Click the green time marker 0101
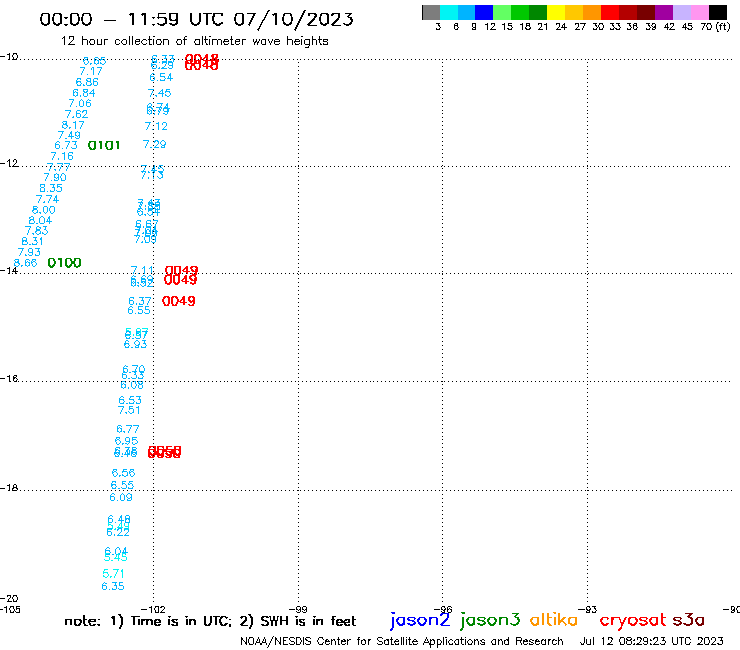 [x=104, y=145]
